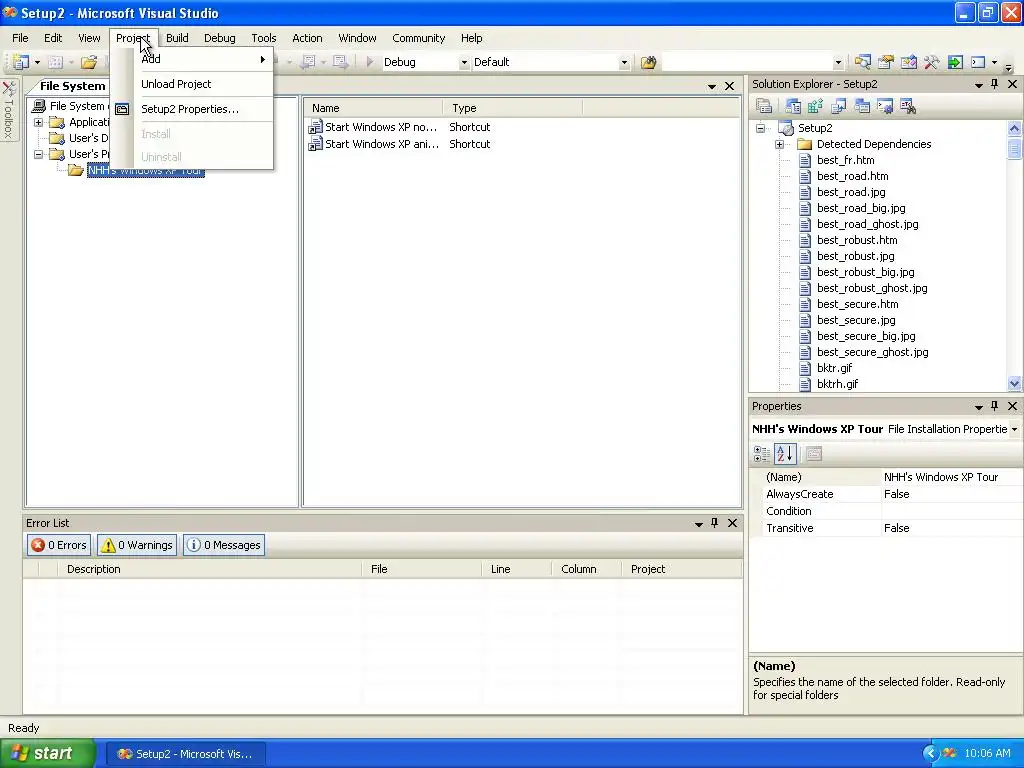Screen dimensions: 1024x768
Task: Open Object Browser from the main toolbar
Action: click(908, 62)
